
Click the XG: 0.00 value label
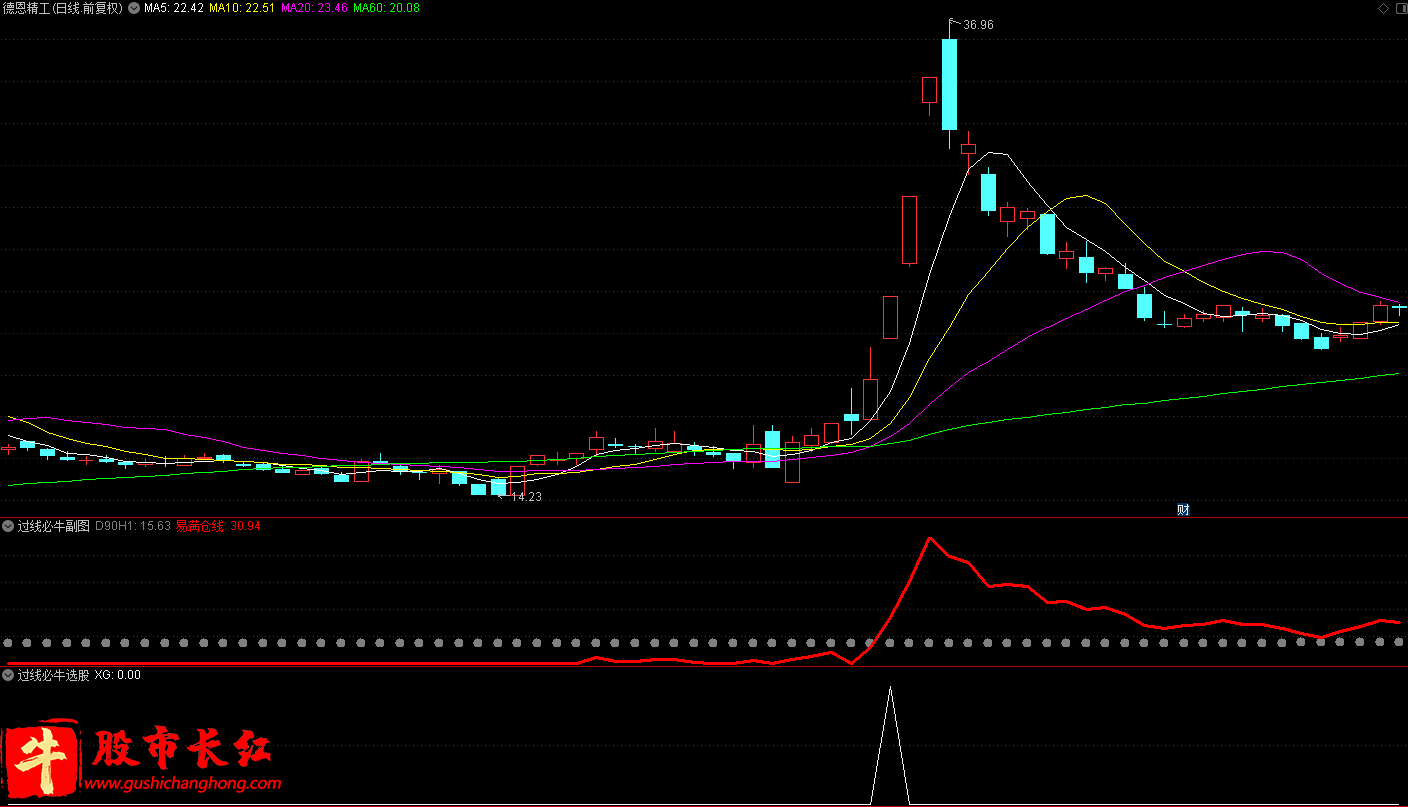pyautogui.click(x=118, y=675)
